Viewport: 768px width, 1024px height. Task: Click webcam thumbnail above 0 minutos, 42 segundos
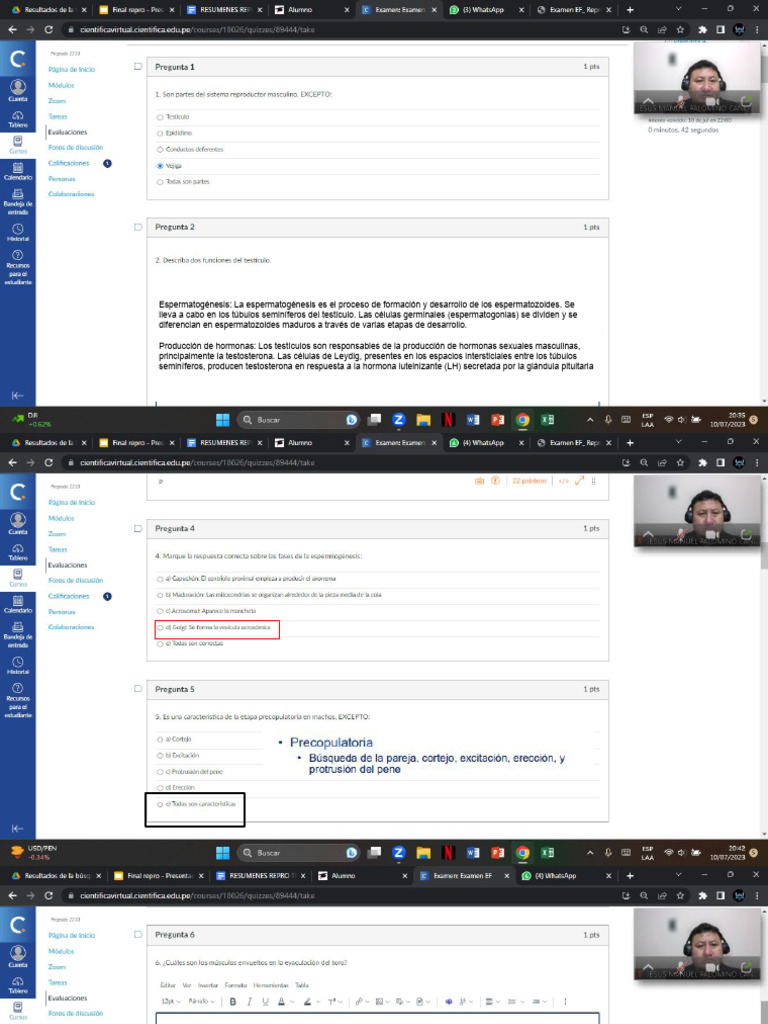coord(697,78)
